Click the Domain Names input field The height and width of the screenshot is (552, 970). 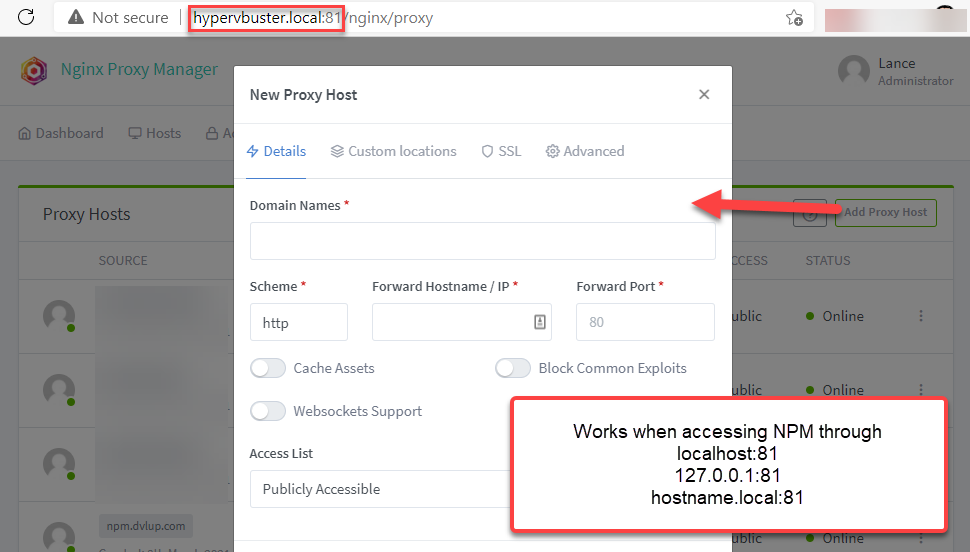pyautogui.click(x=483, y=241)
